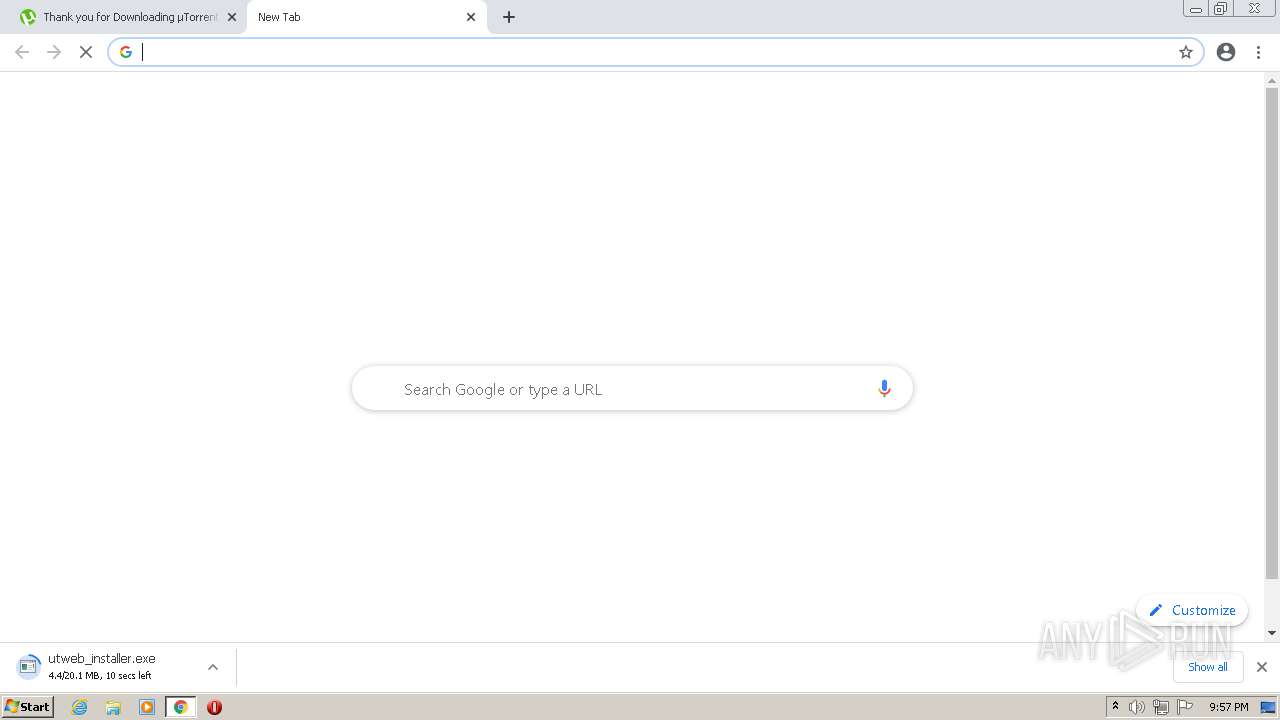Minimize the Chrome window
Viewport: 1280px width, 720px height.
[1196, 8]
